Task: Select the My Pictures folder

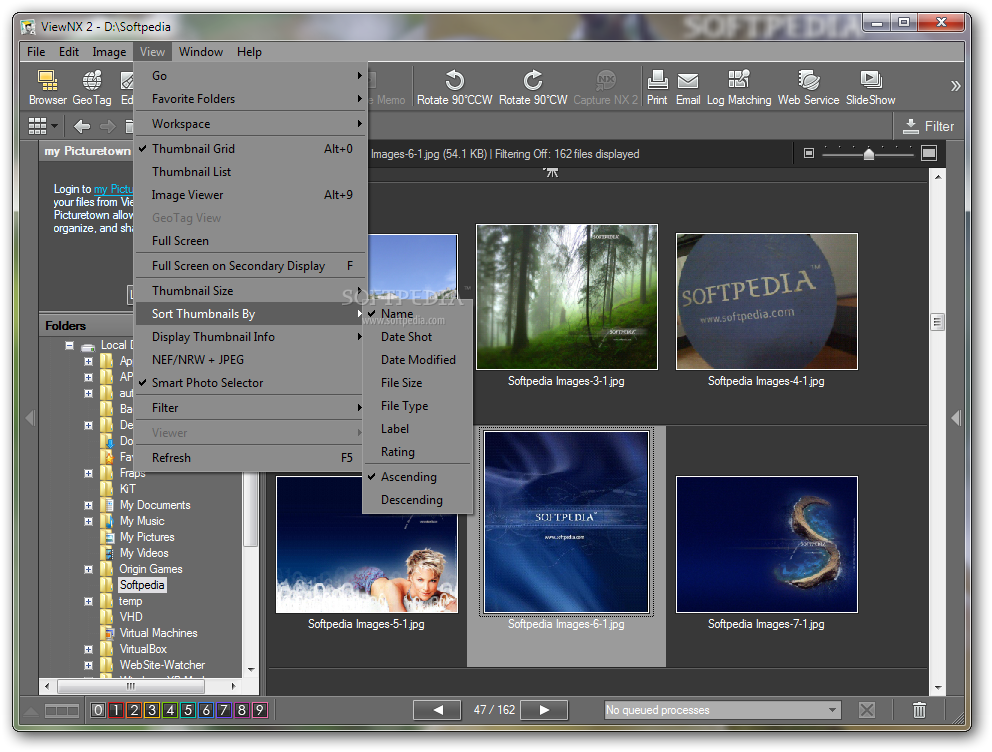Action: click(x=147, y=537)
